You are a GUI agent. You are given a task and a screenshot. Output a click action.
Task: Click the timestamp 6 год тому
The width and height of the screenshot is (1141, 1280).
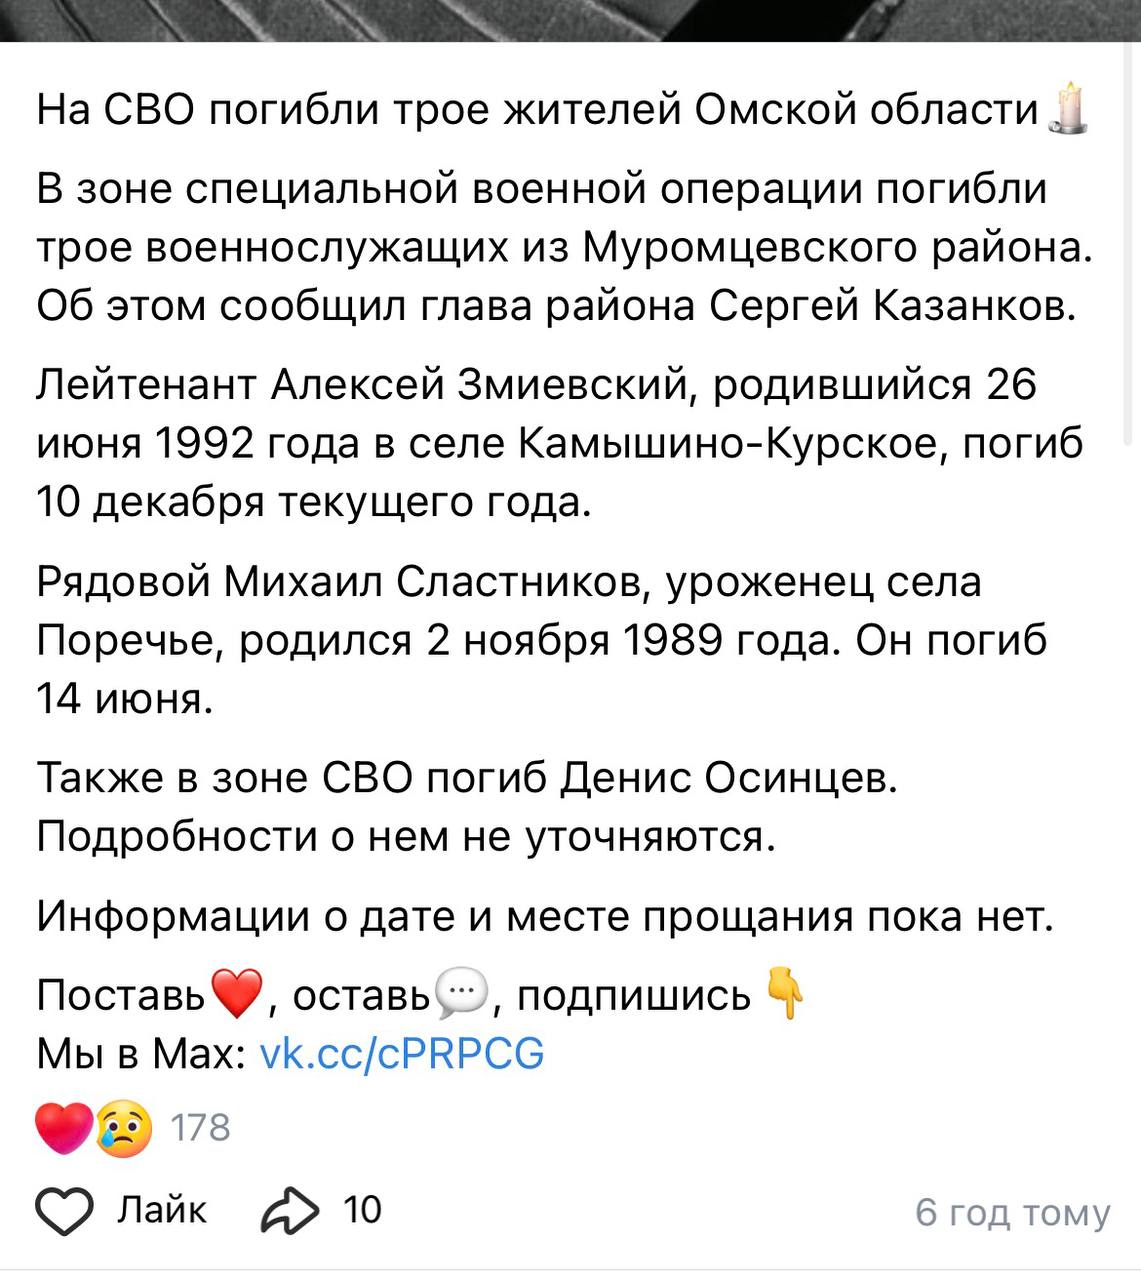pos(1012,1212)
